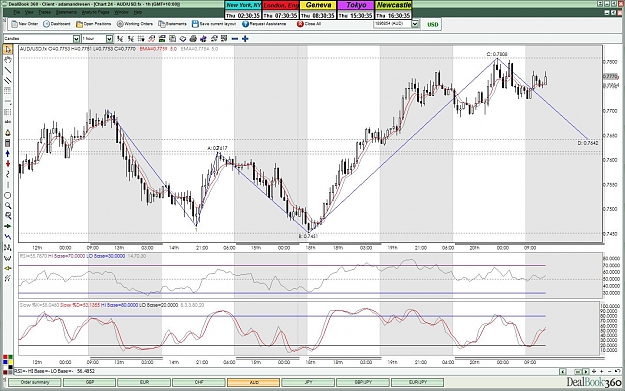625x391 pixels.
Task: Click the chart scroll right arrow
Action: coord(586,371)
